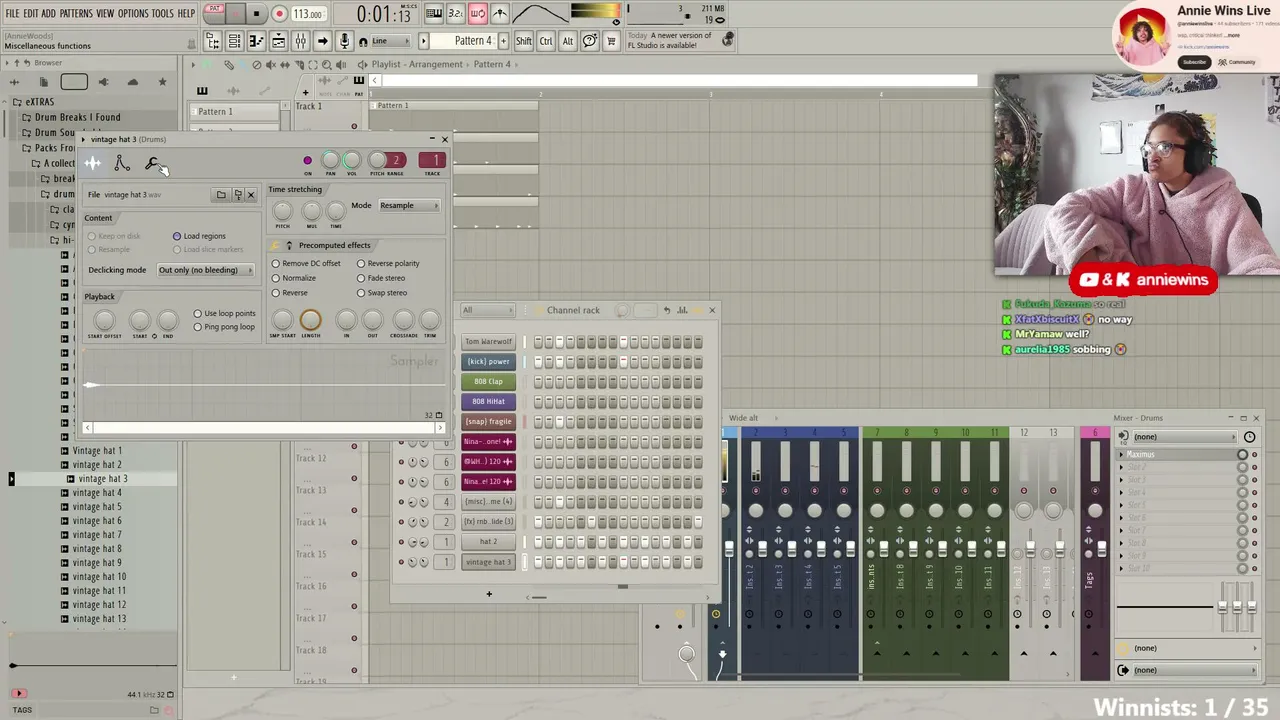Viewport: 1280px width, 720px height.
Task: Open the PATTERNS menu
Action: (x=76, y=14)
